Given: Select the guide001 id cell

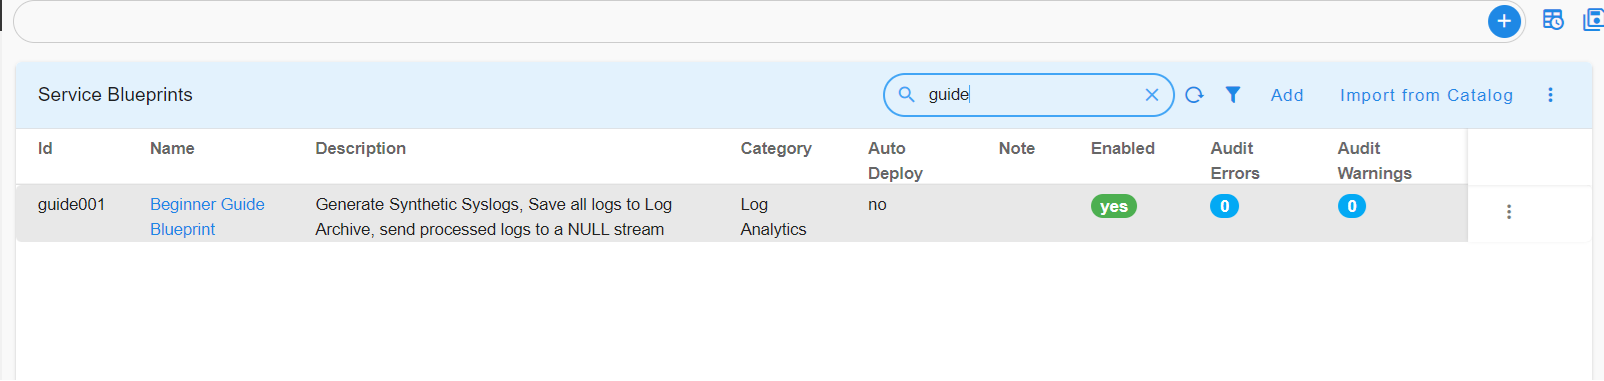Looking at the screenshot, I should [71, 204].
